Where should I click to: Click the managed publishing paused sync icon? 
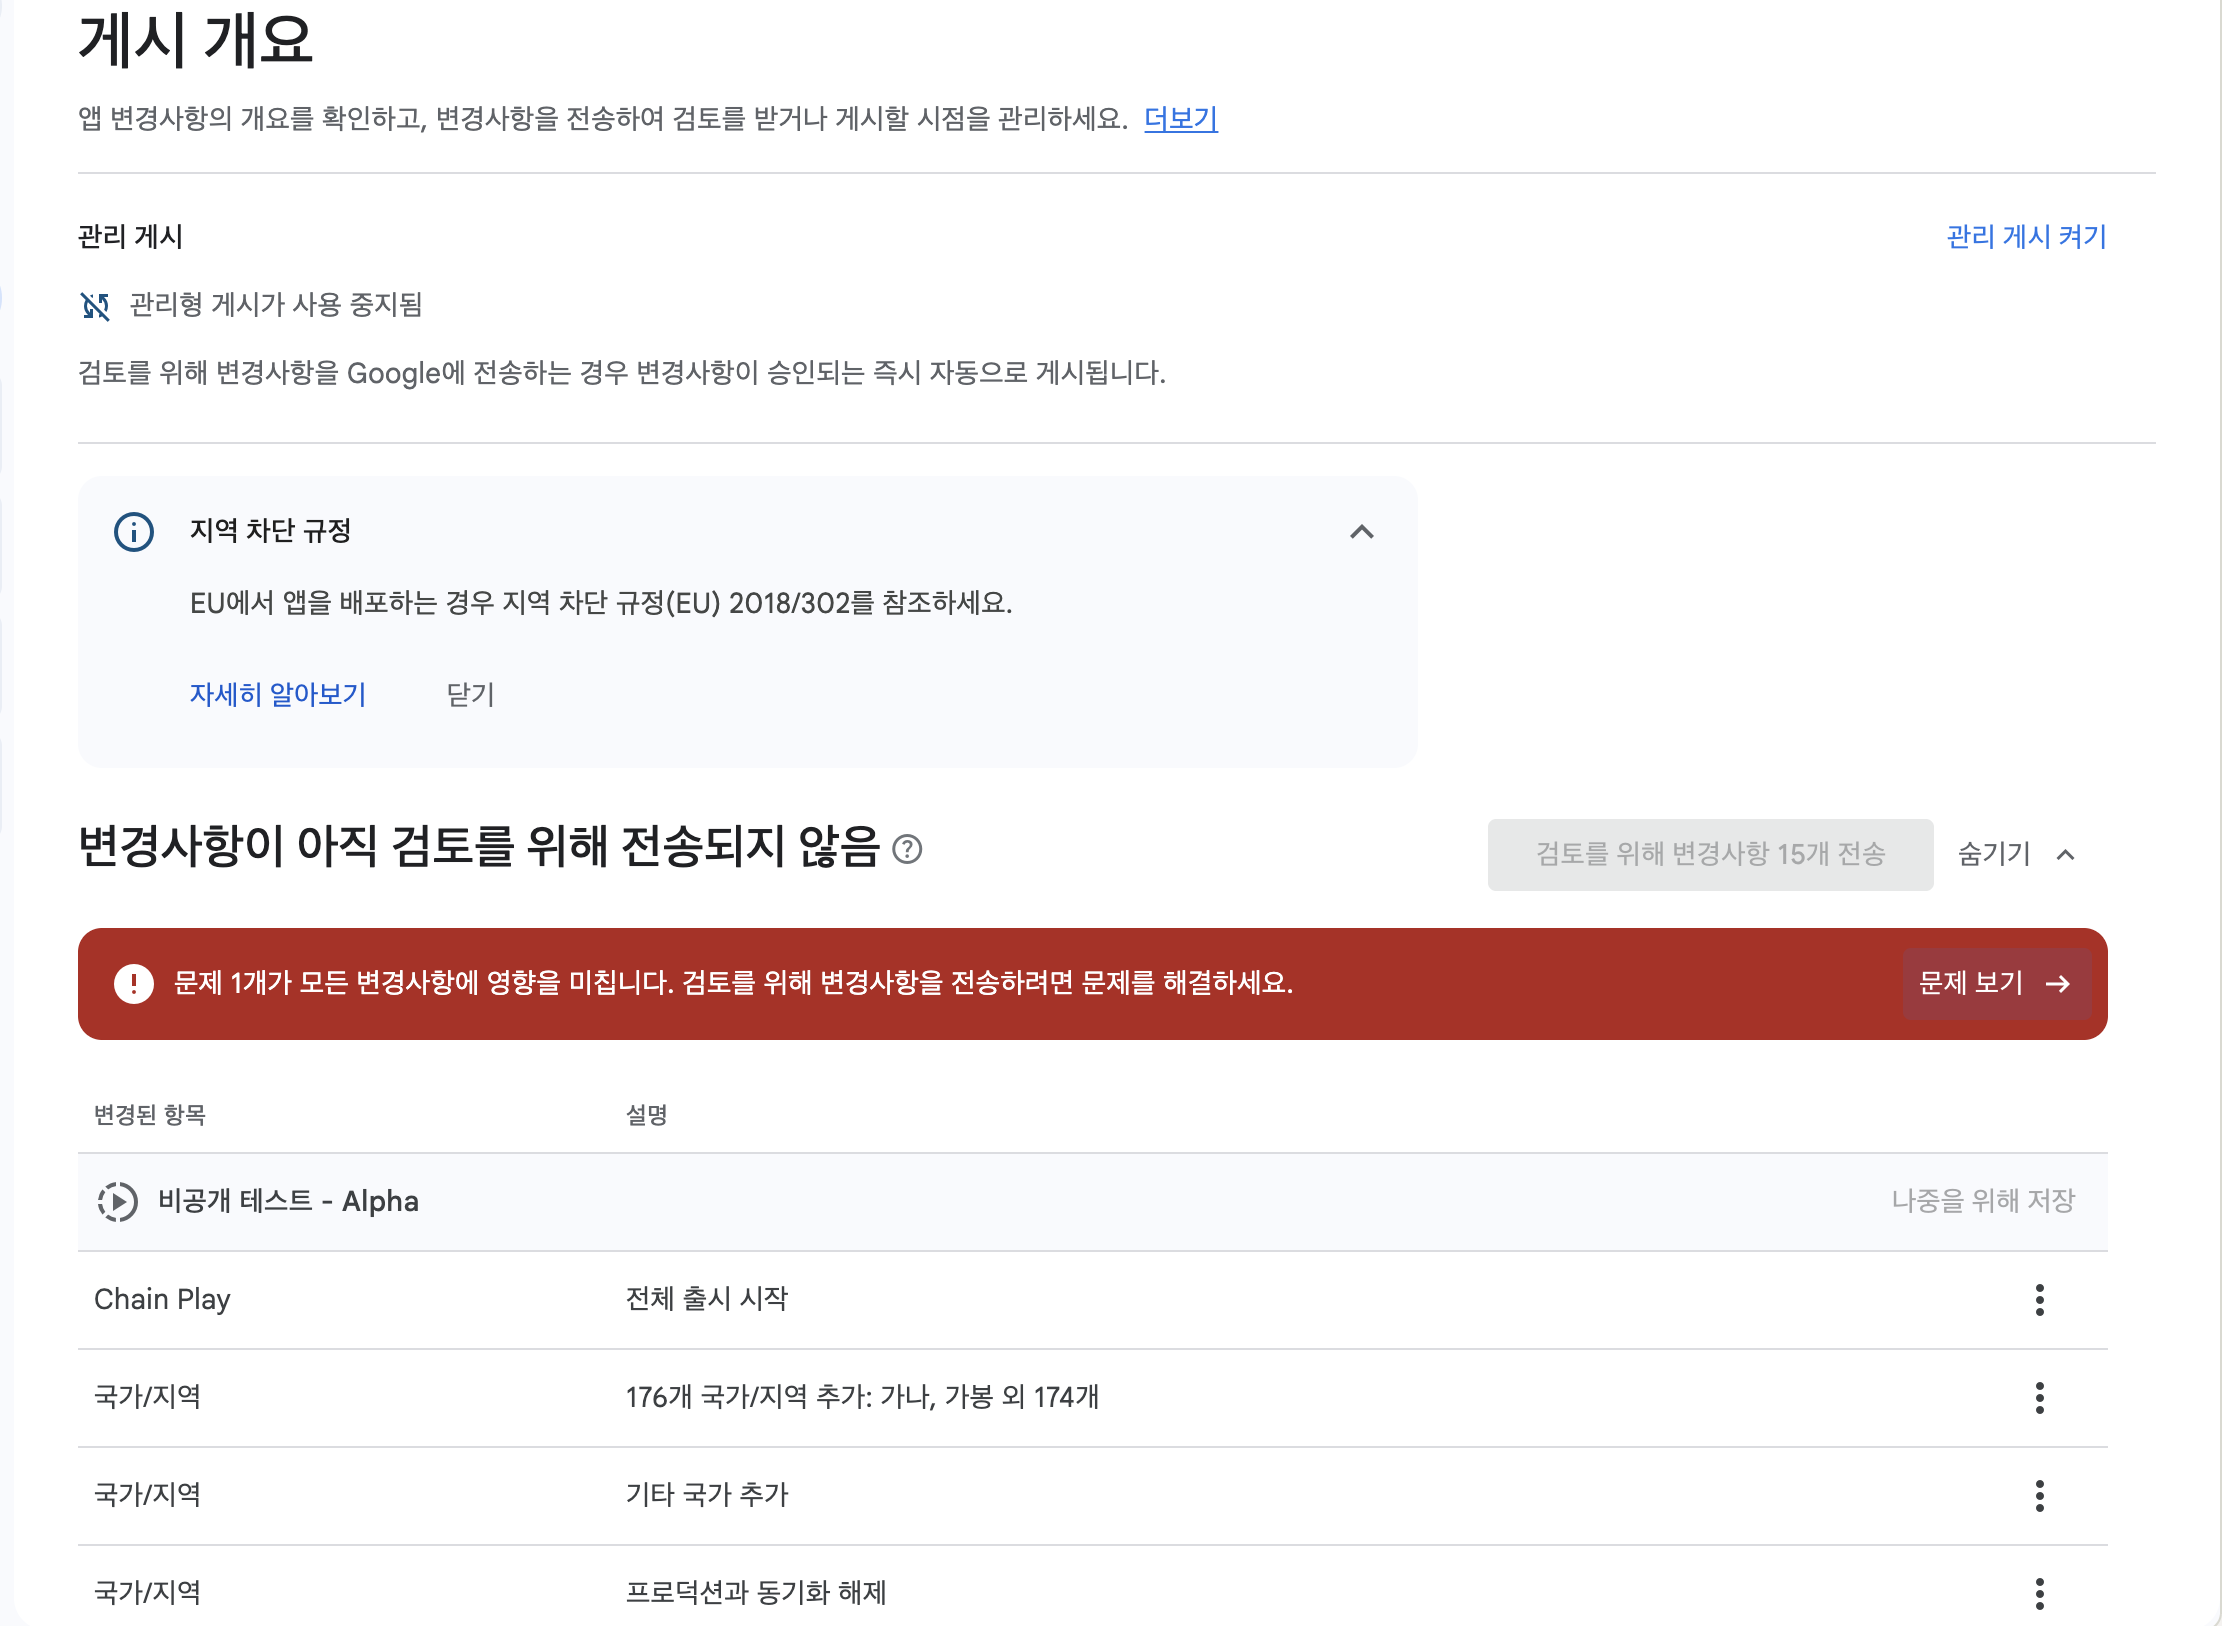coord(95,306)
